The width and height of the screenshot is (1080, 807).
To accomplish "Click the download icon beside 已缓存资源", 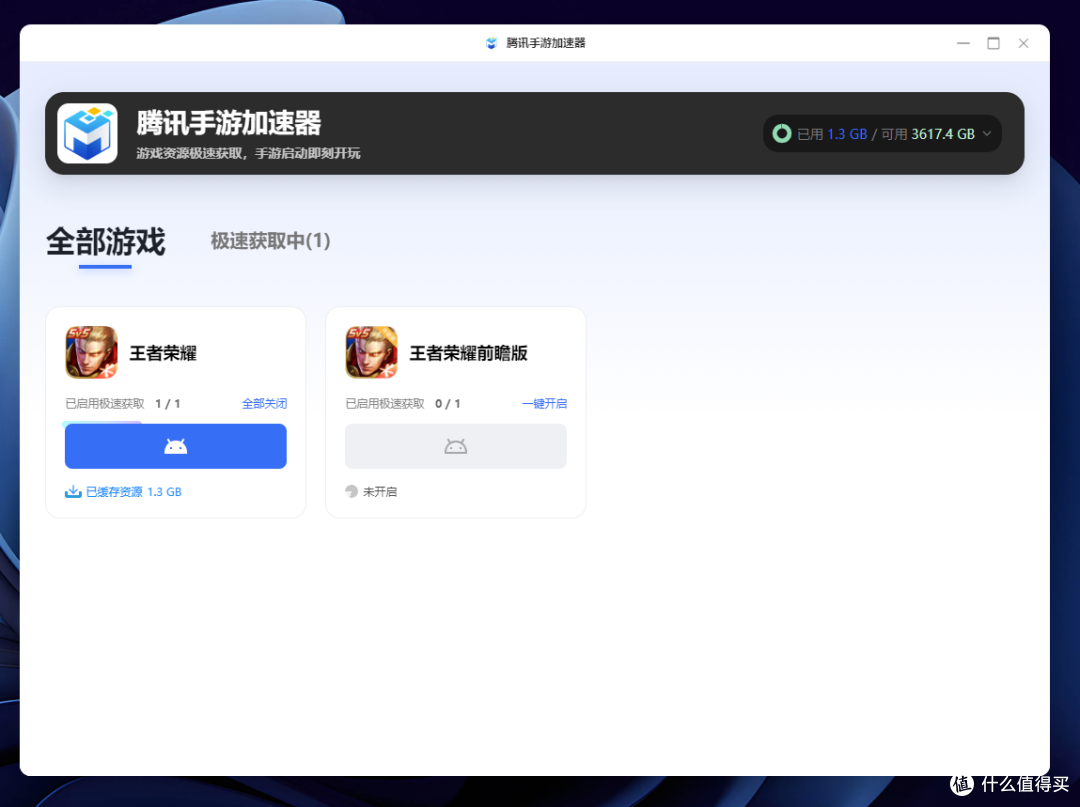I will click(x=73, y=492).
